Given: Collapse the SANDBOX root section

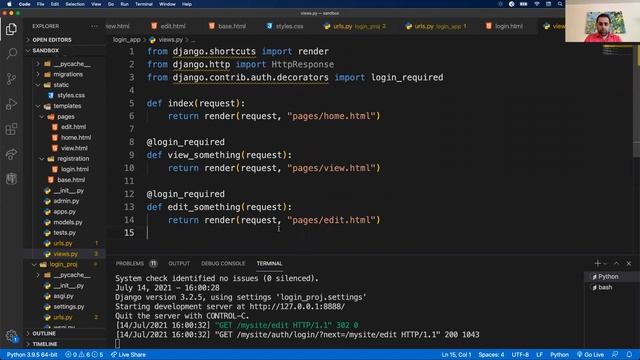Looking at the screenshot, I should coord(45,51).
